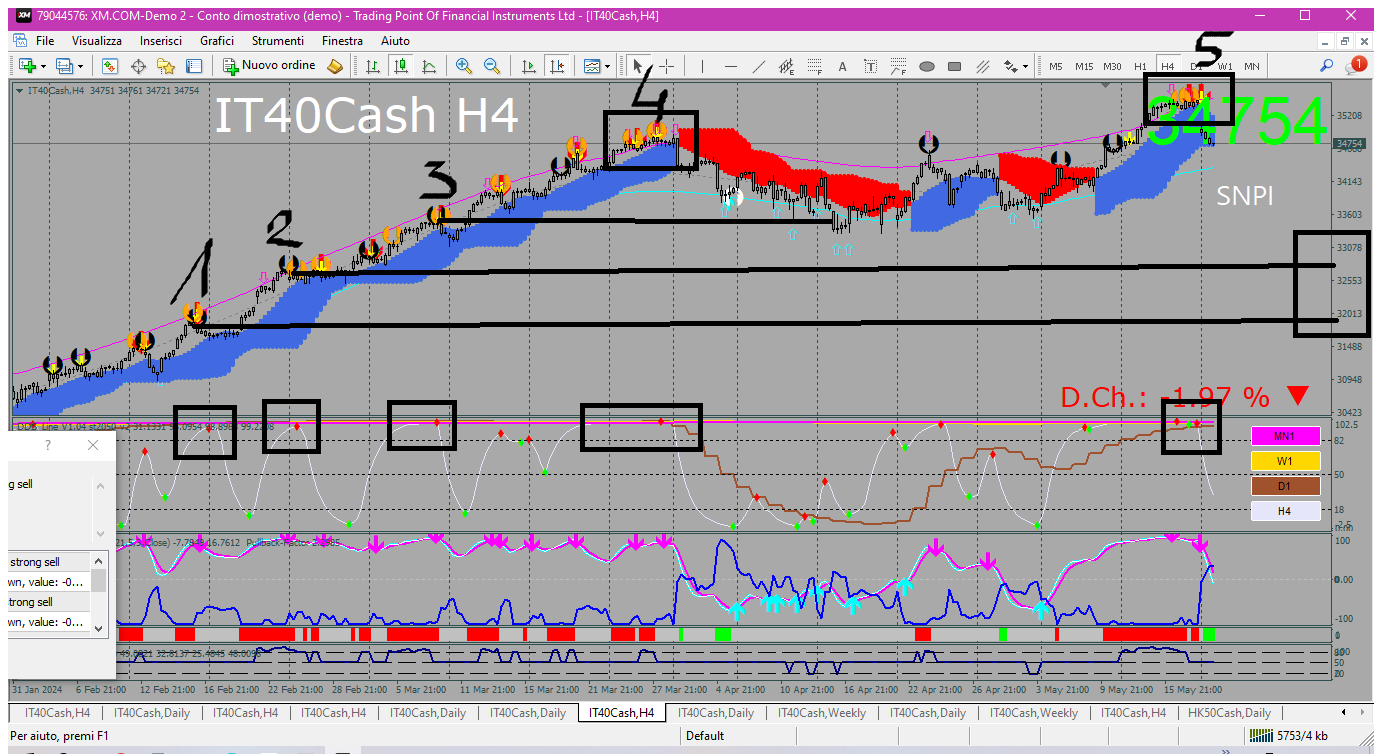Viewport: 1382px width, 754px height.
Task: Switch to M30 timeframe
Action: click(x=1112, y=66)
